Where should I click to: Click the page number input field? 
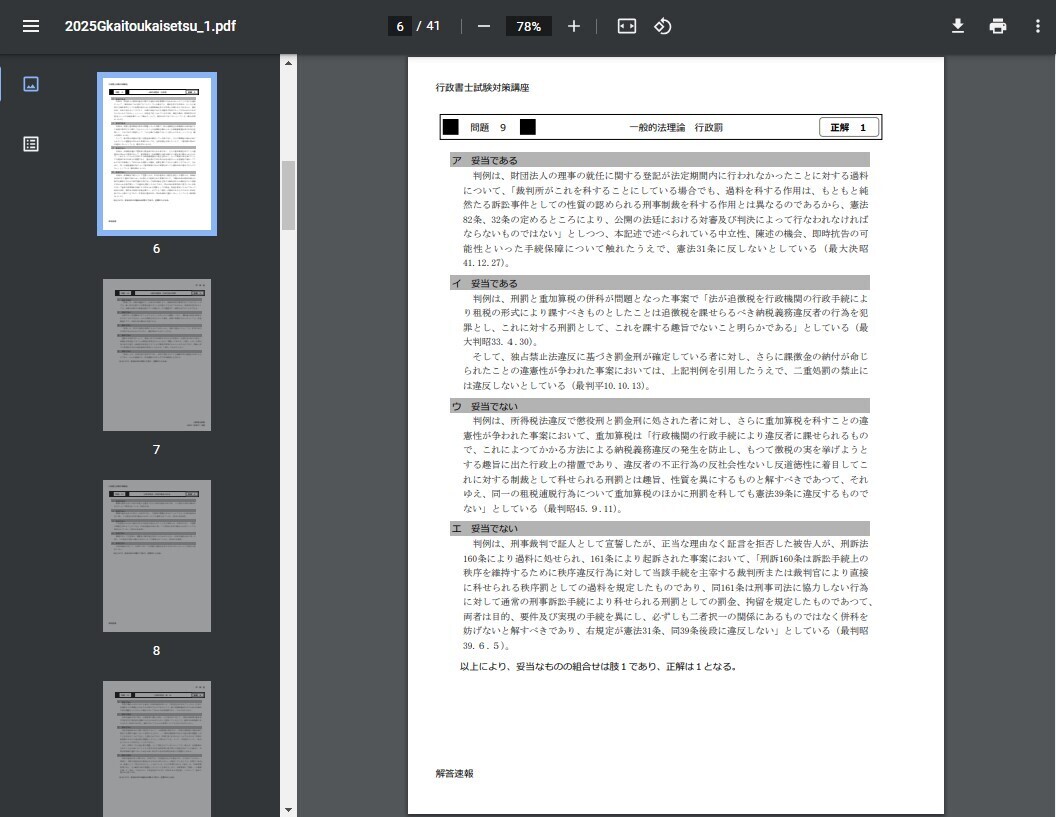[400, 26]
